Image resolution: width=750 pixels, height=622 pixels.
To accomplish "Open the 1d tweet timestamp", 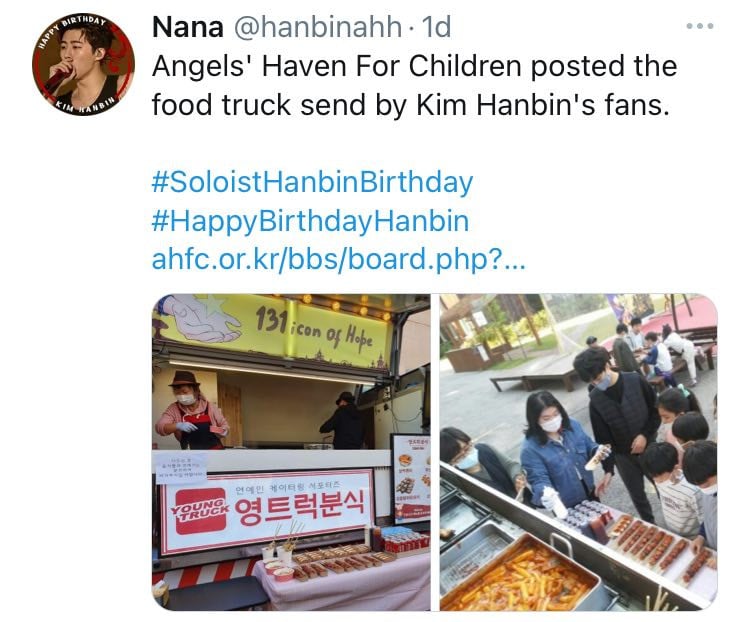I will point(436,27).
